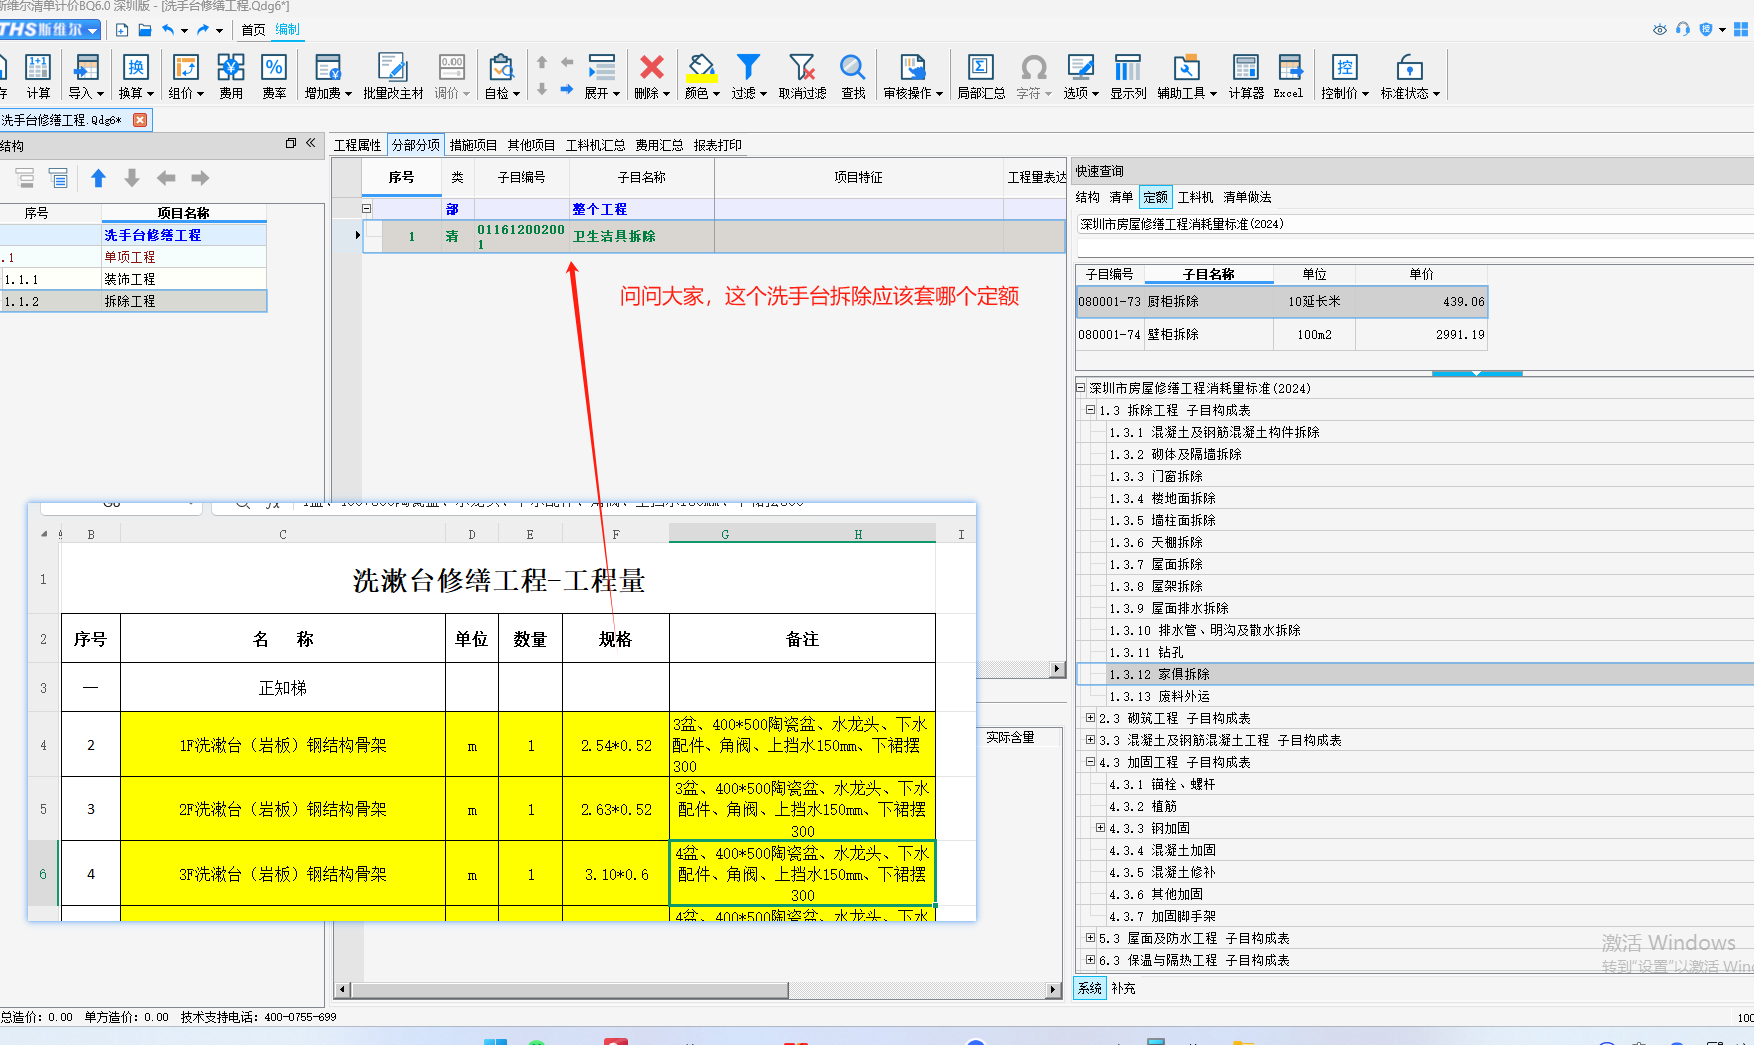Image resolution: width=1754 pixels, height=1045 pixels.
Task: Open the 计算器 calculator
Action: coord(1246,76)
